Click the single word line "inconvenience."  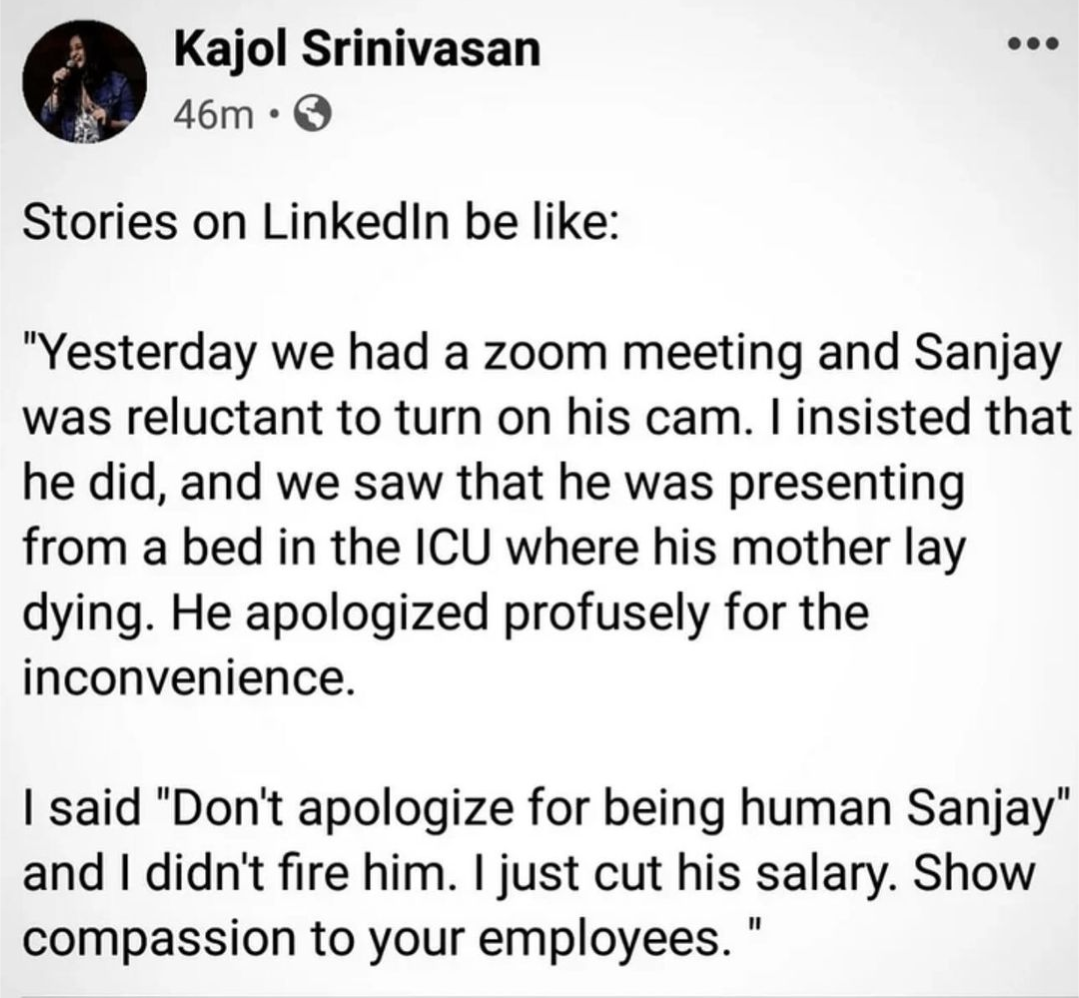pos(187,677)
